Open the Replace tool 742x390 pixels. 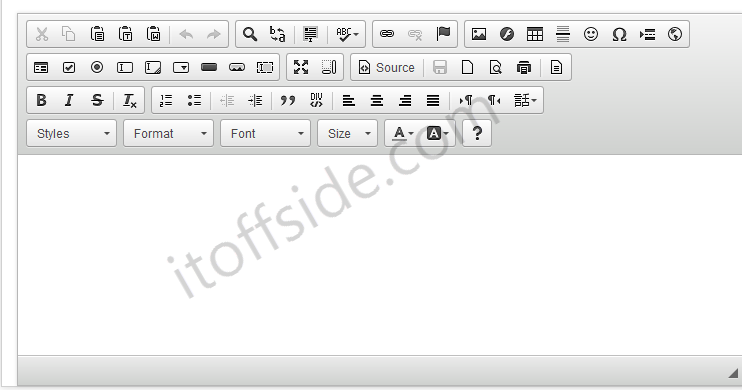tap(278, 34)
